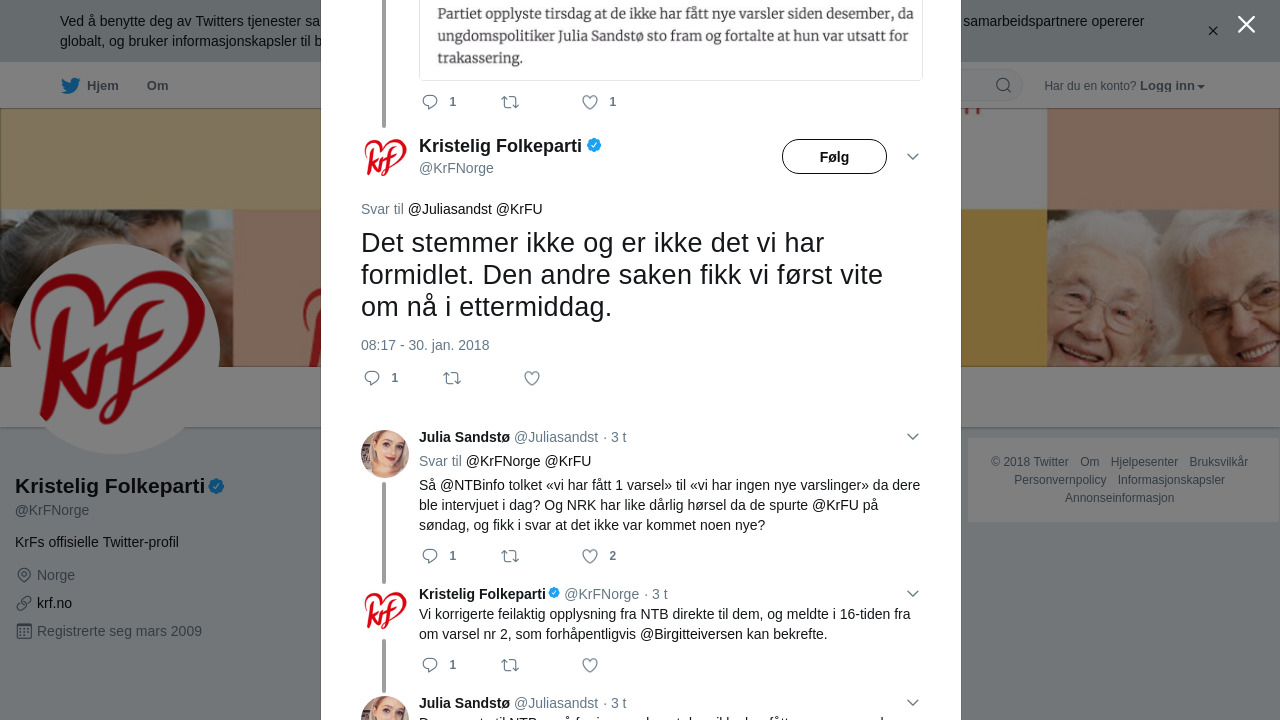This screenshot has width=1280, height=720.
Task: Retweet the main Kristelig Folkeparti tweet
Action: [x=452, y=378]
